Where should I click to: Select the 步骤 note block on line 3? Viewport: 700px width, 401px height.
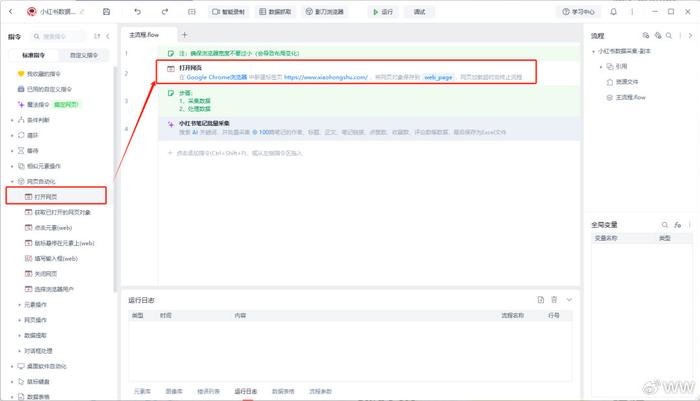coord(368,100)
